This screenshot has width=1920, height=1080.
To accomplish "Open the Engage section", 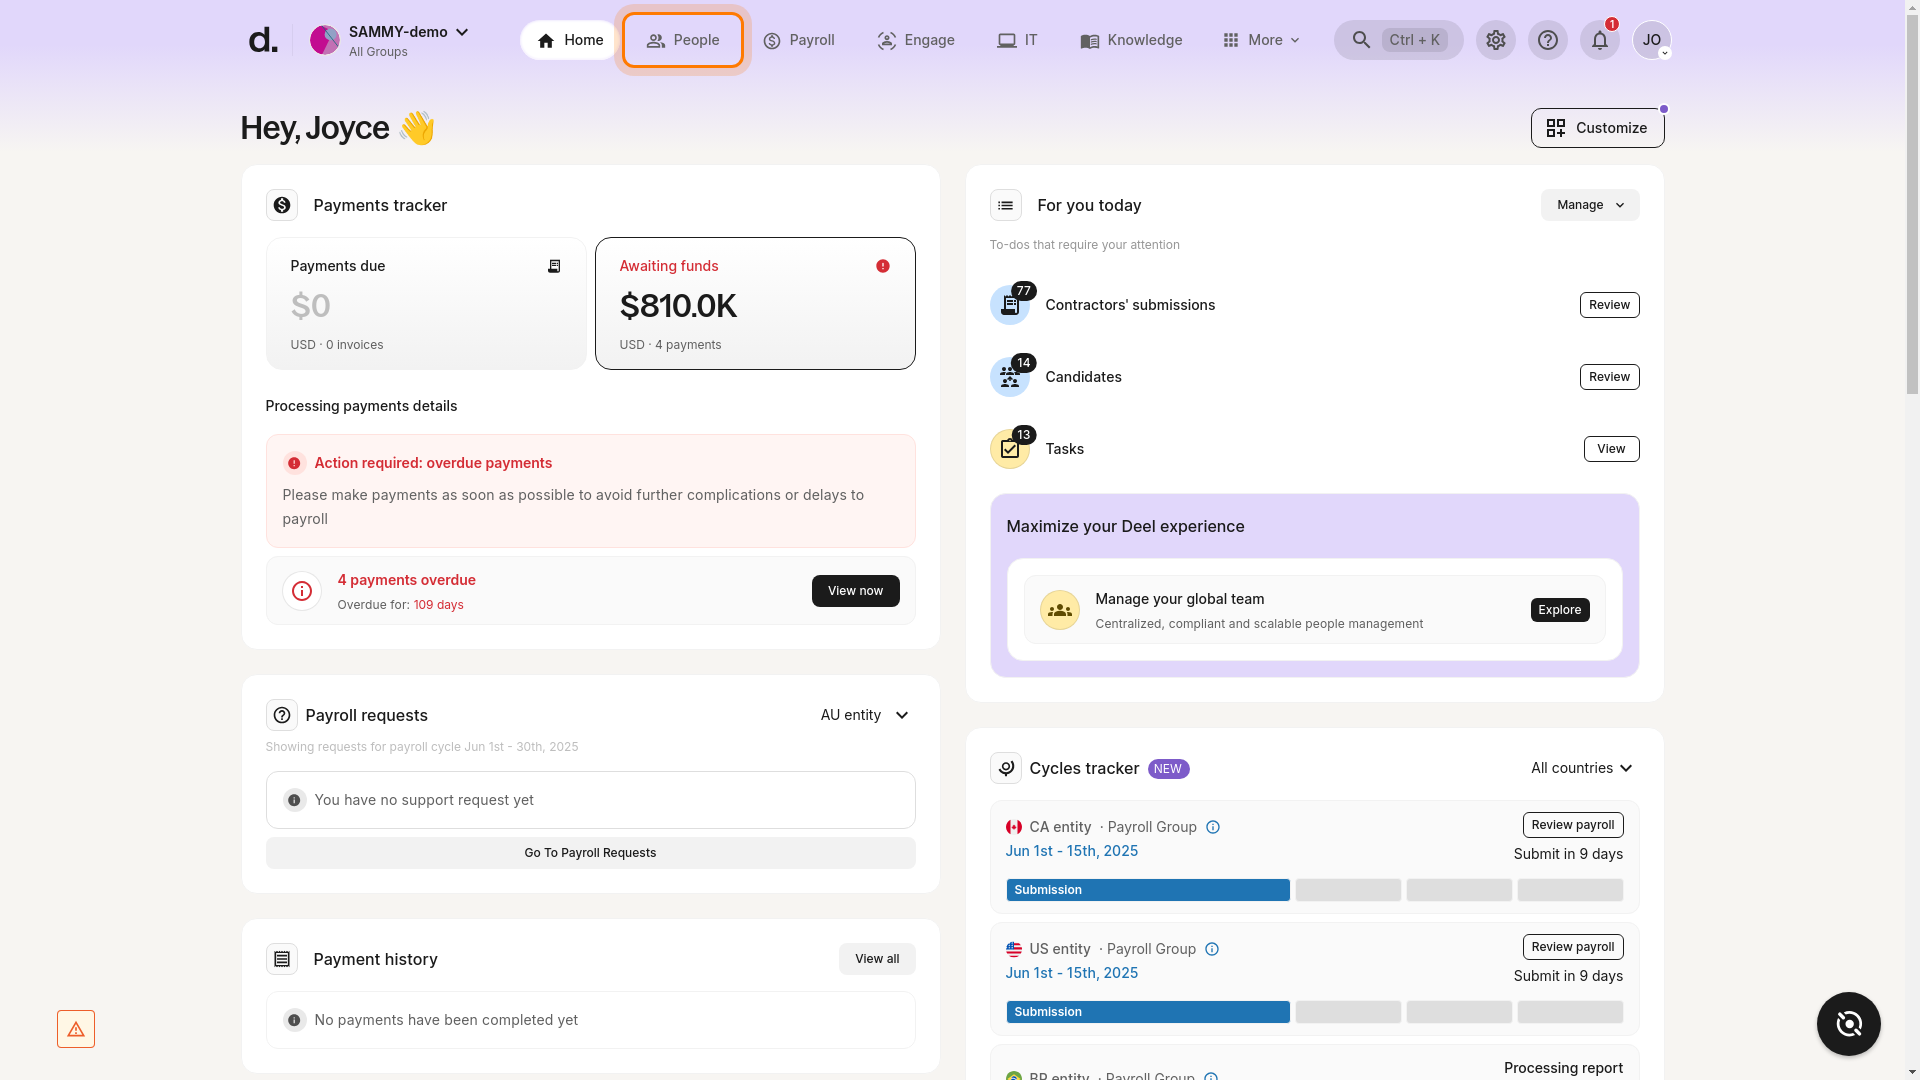I will pyautogui.click(x=915, y=40).
